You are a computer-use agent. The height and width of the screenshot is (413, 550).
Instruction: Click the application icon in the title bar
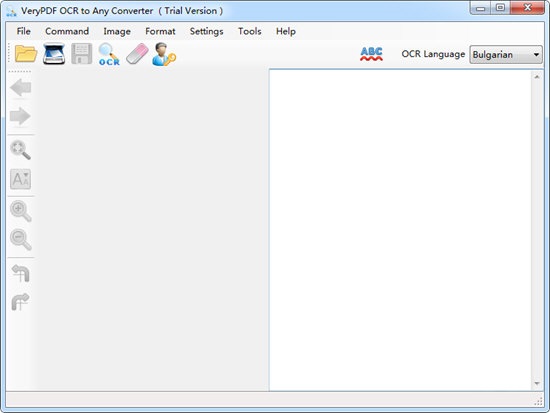point(11,11)
